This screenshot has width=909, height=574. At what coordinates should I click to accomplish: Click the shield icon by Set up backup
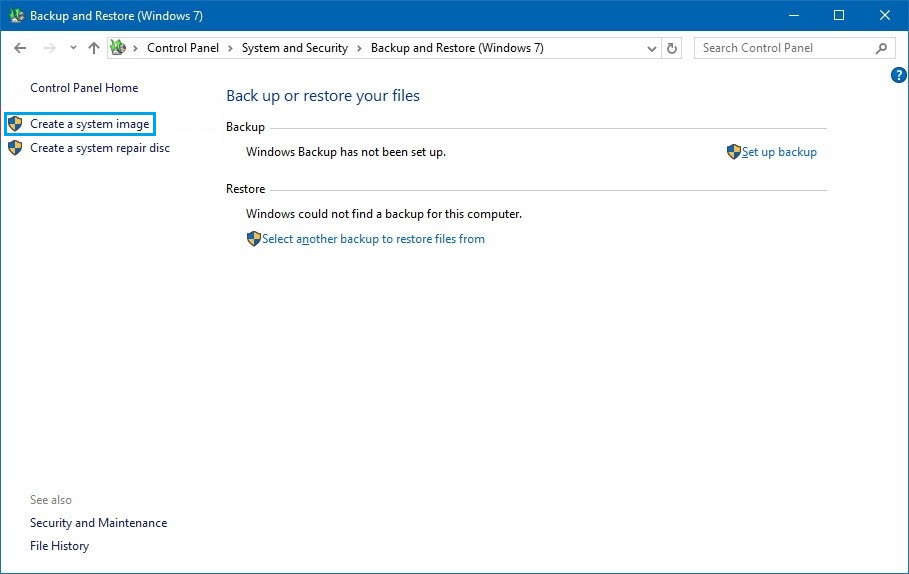[733, 152]
